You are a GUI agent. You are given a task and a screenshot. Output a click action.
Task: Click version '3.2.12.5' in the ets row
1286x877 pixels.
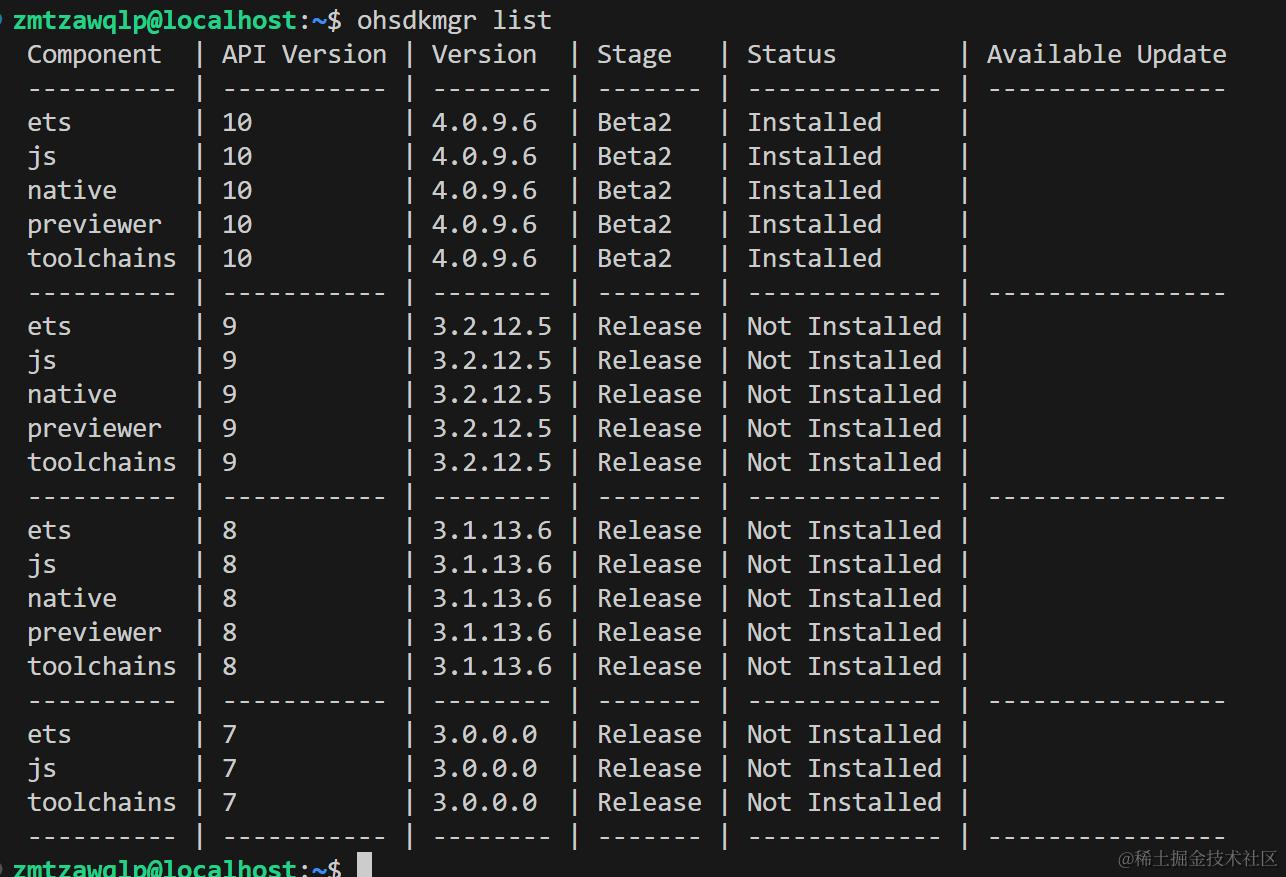[492, 327]
